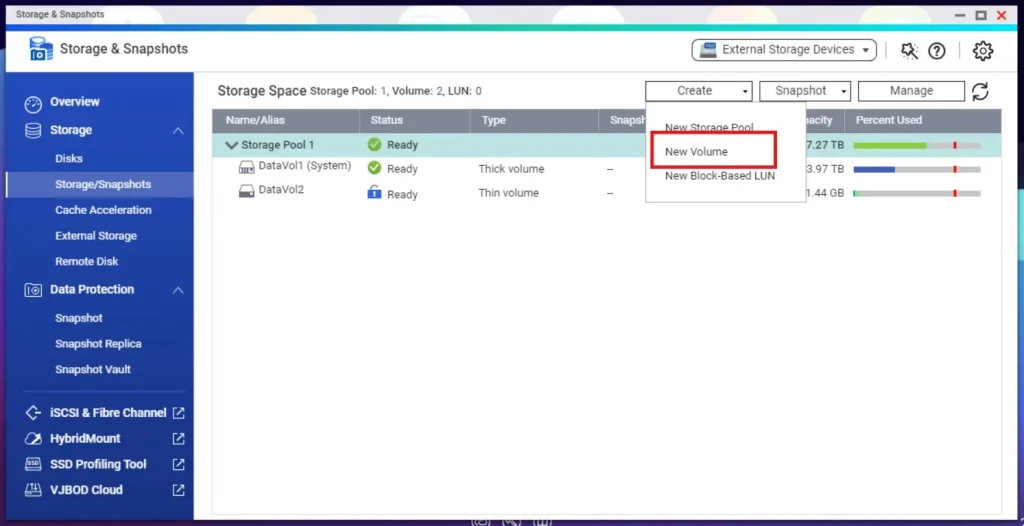Click the Manage button

coord(911,91)
